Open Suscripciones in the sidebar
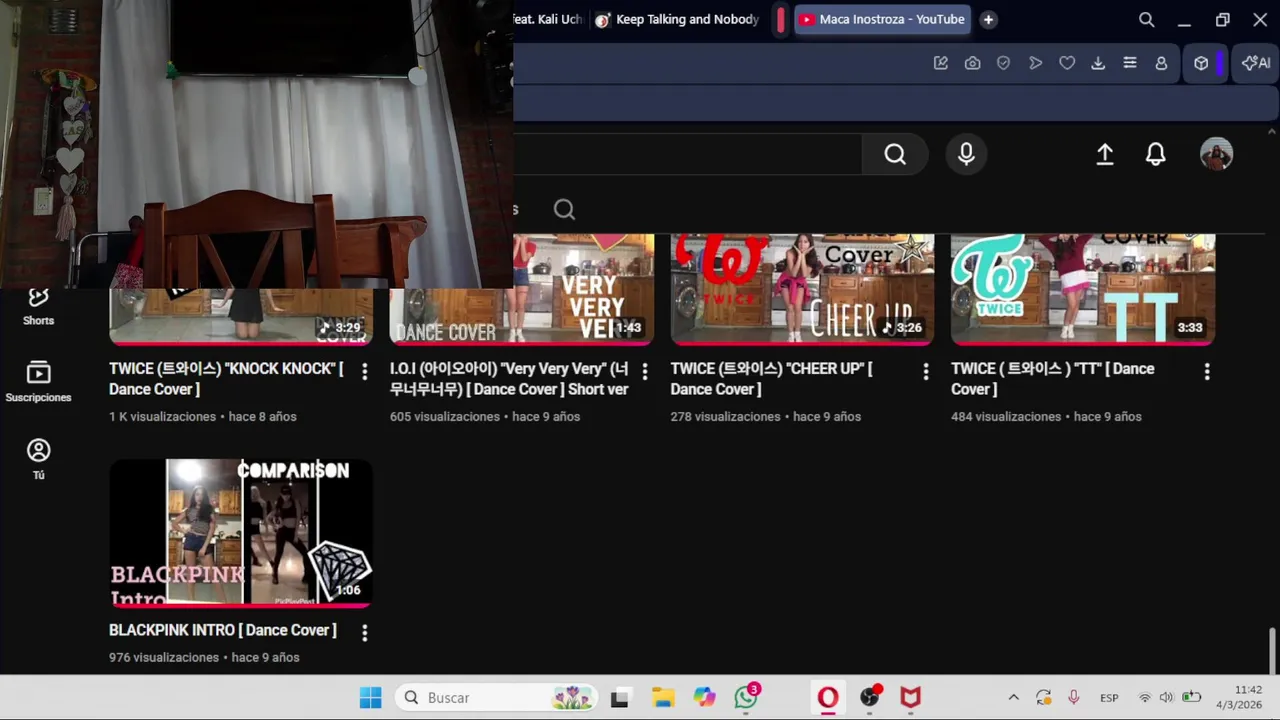Viewport: 1280px width, 720px height. [x=38, y=382]
